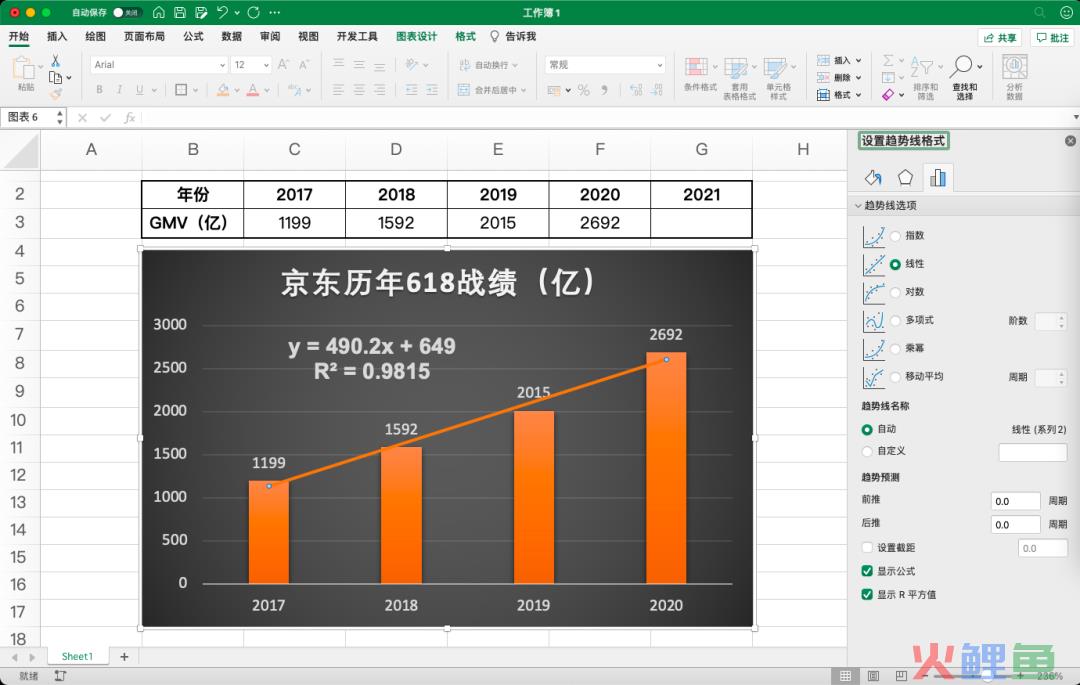1080x685 pixels.
Task: Click the smiley feedback icon
Action: coord(1066,12)
